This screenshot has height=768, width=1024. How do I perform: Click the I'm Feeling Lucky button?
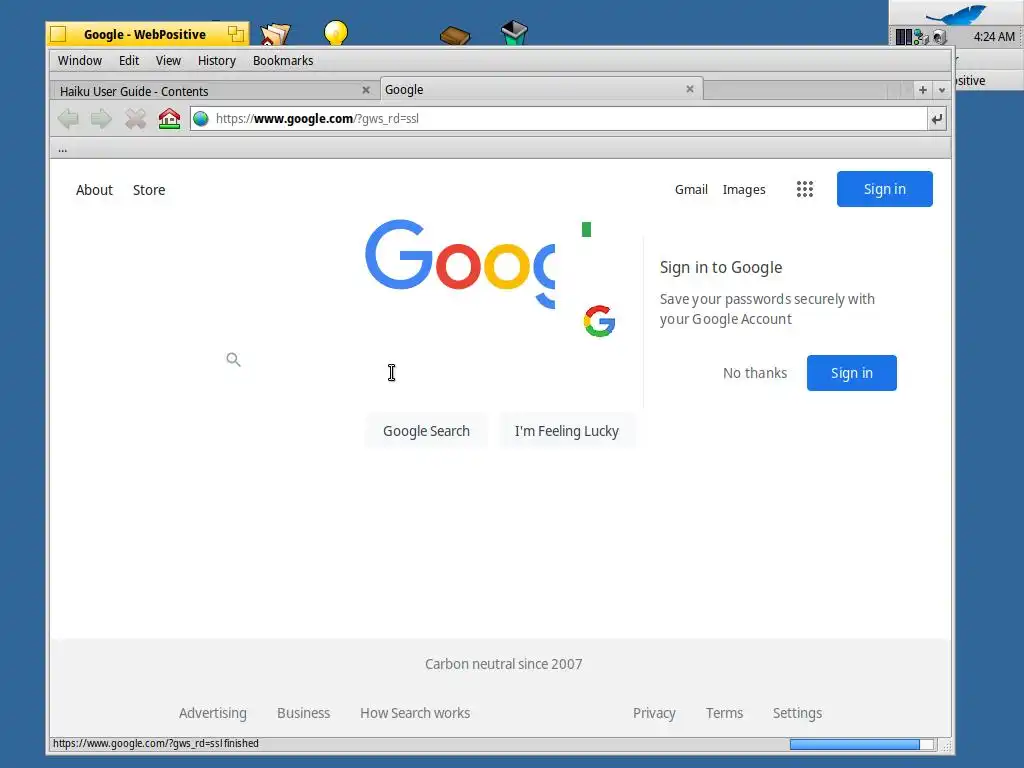566,431
